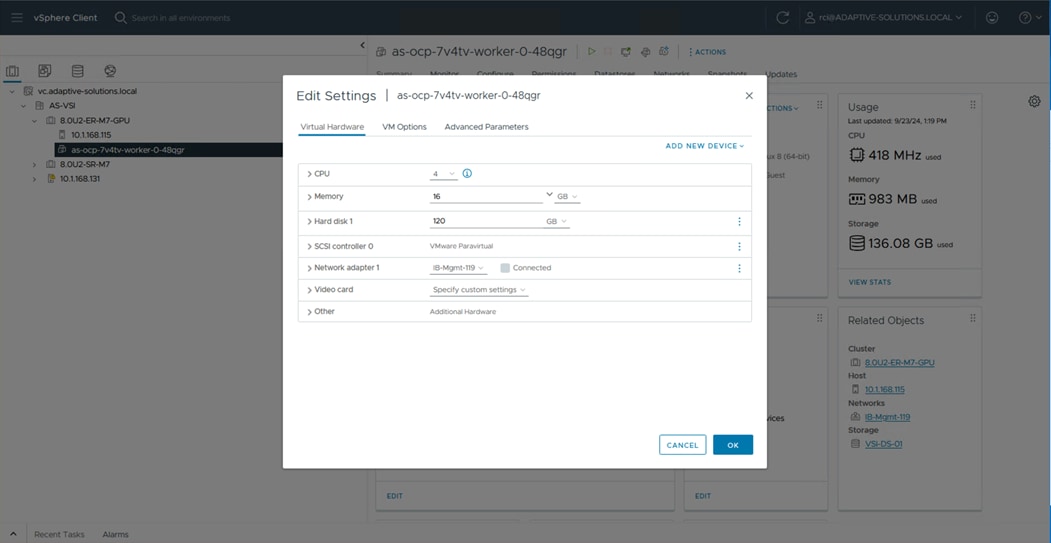
Task: Switch to the VM Options tab
Action: [404, 127]
